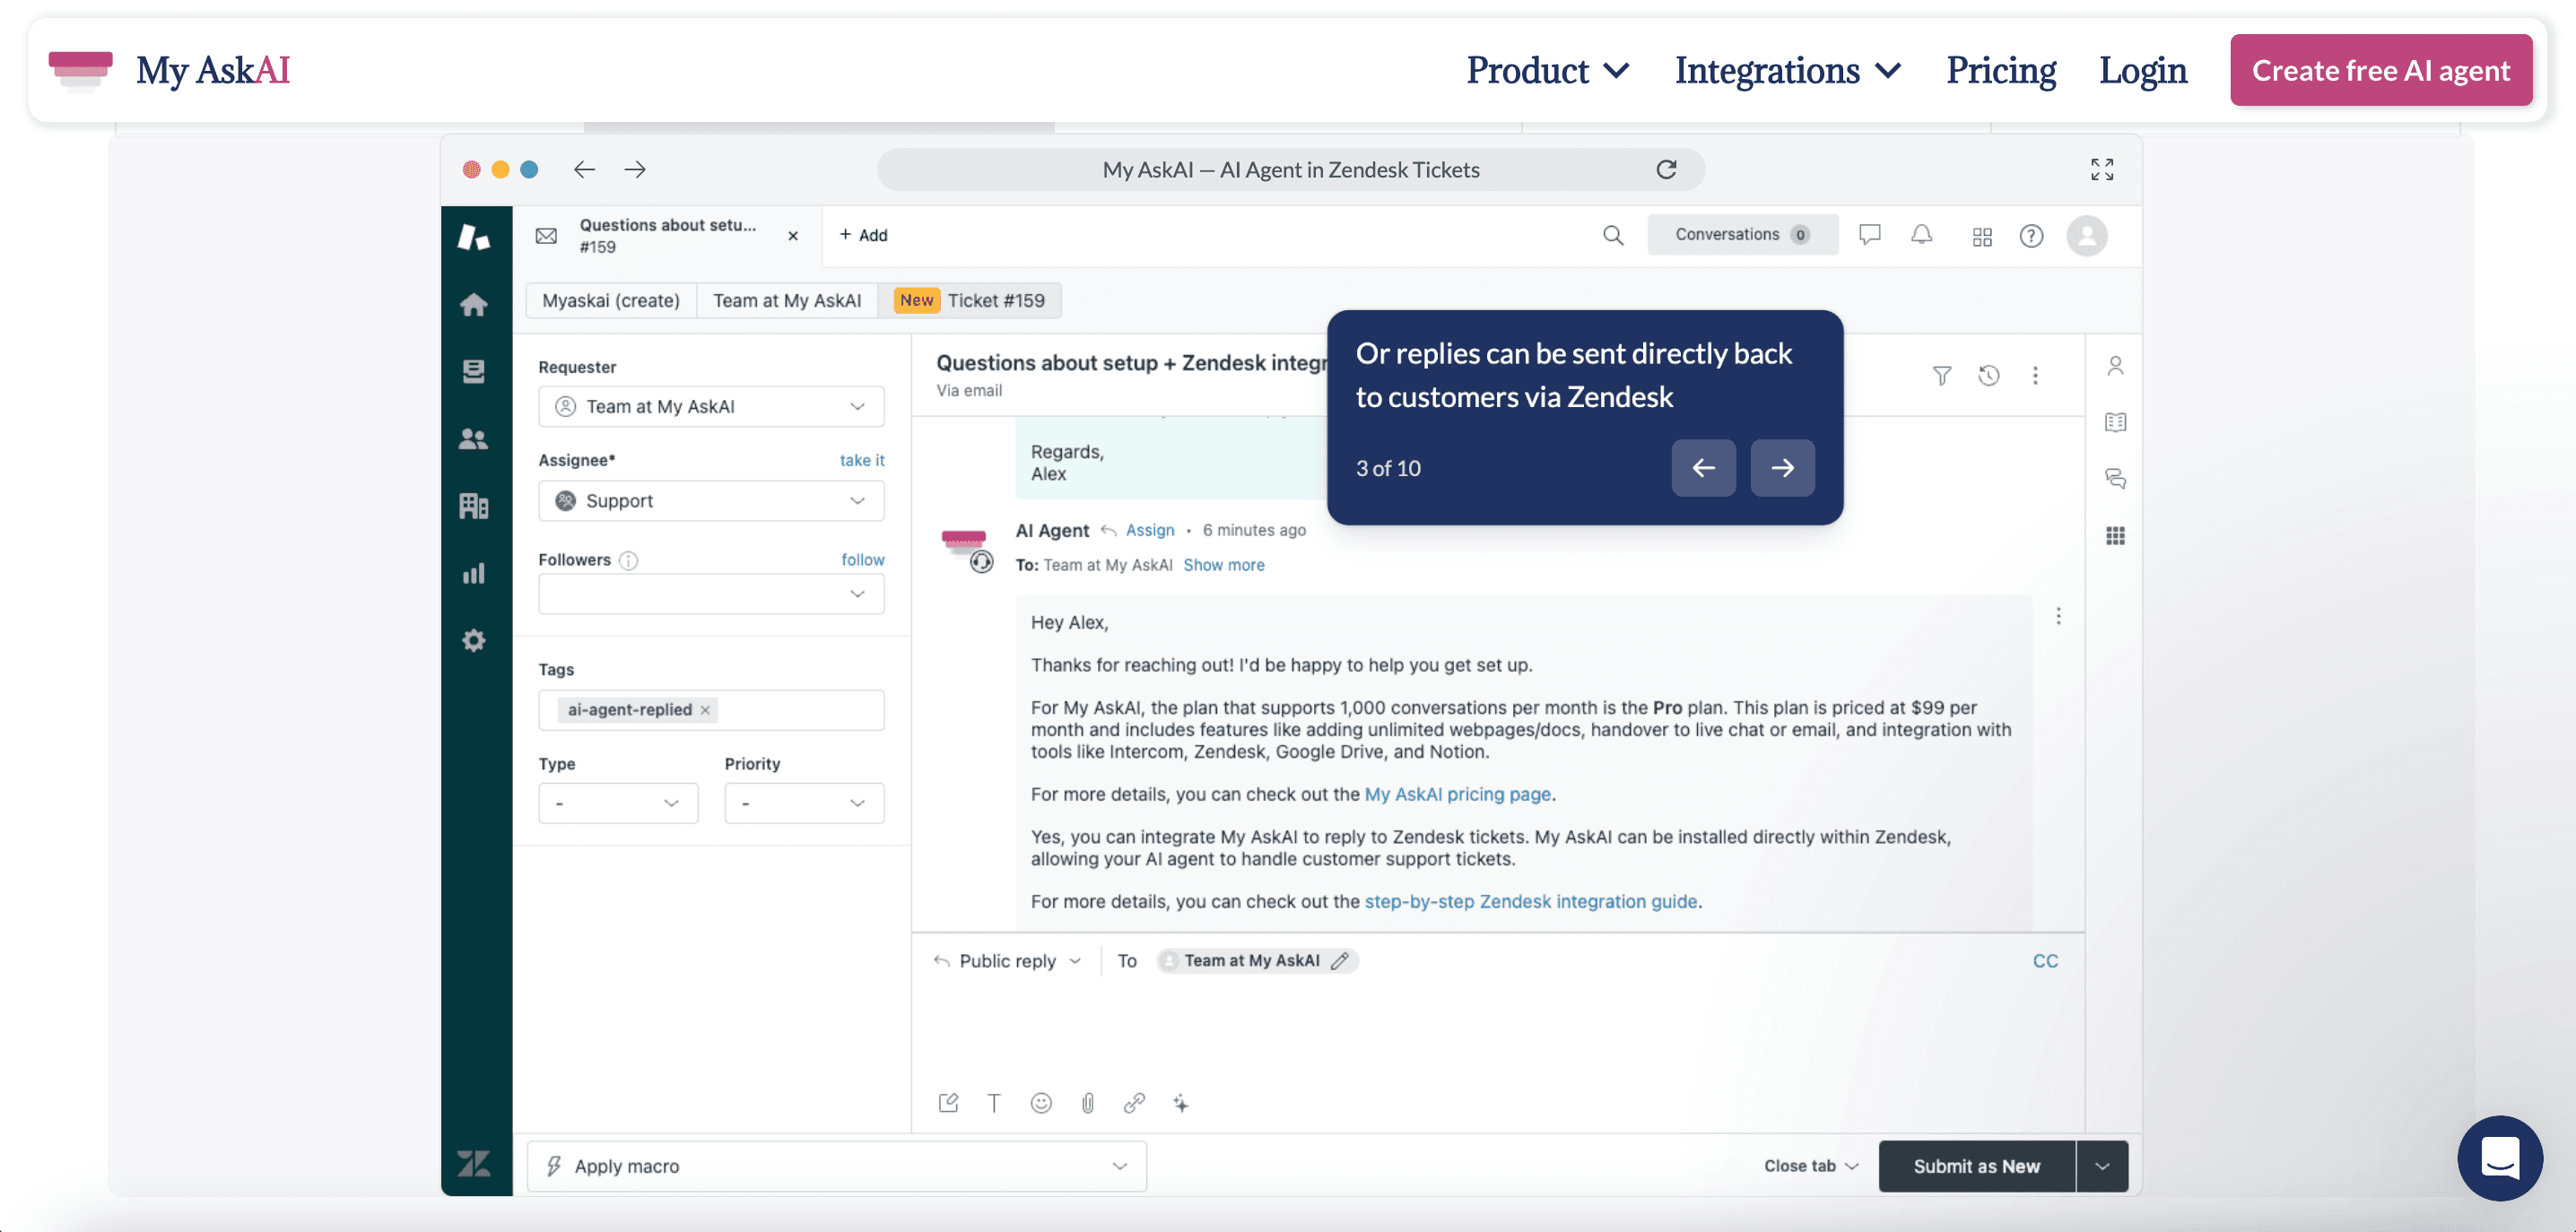Screen dimensions: 2576x1232
Task: Select the Myaskai (create) tab
Action: tap(610, 300)
